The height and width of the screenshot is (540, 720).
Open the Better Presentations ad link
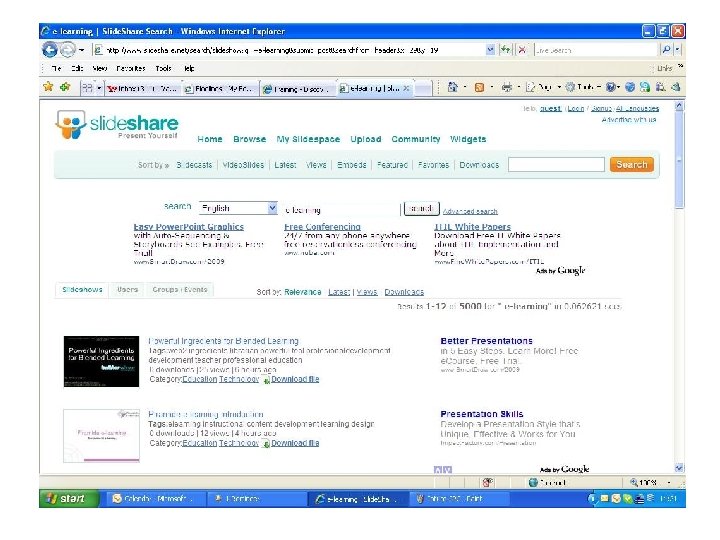tap(486, 341)
